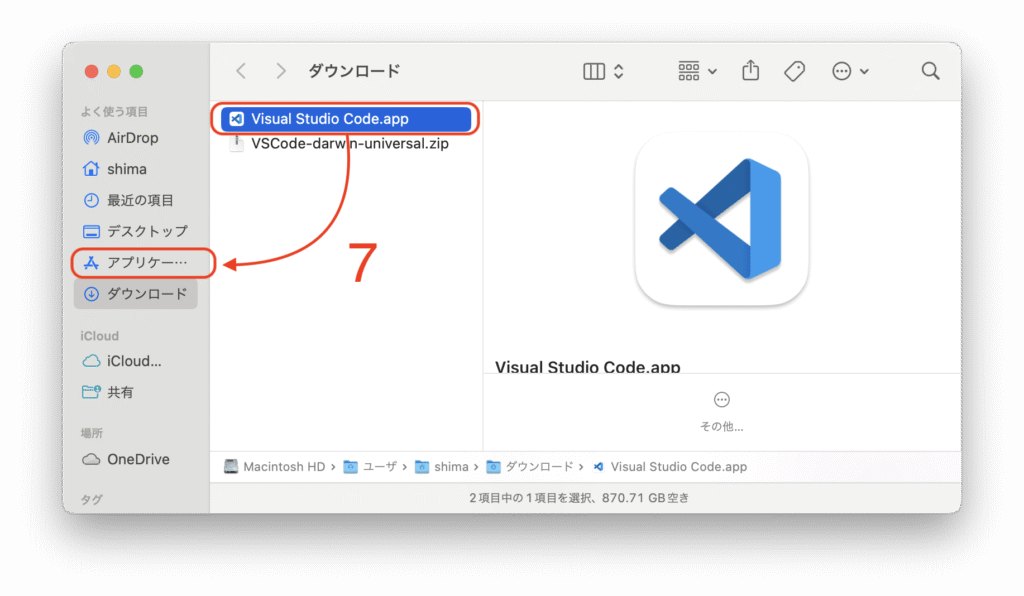Switch to column view icon
The width and height of the screenshot is (1024, 596).
pos(594,71)
